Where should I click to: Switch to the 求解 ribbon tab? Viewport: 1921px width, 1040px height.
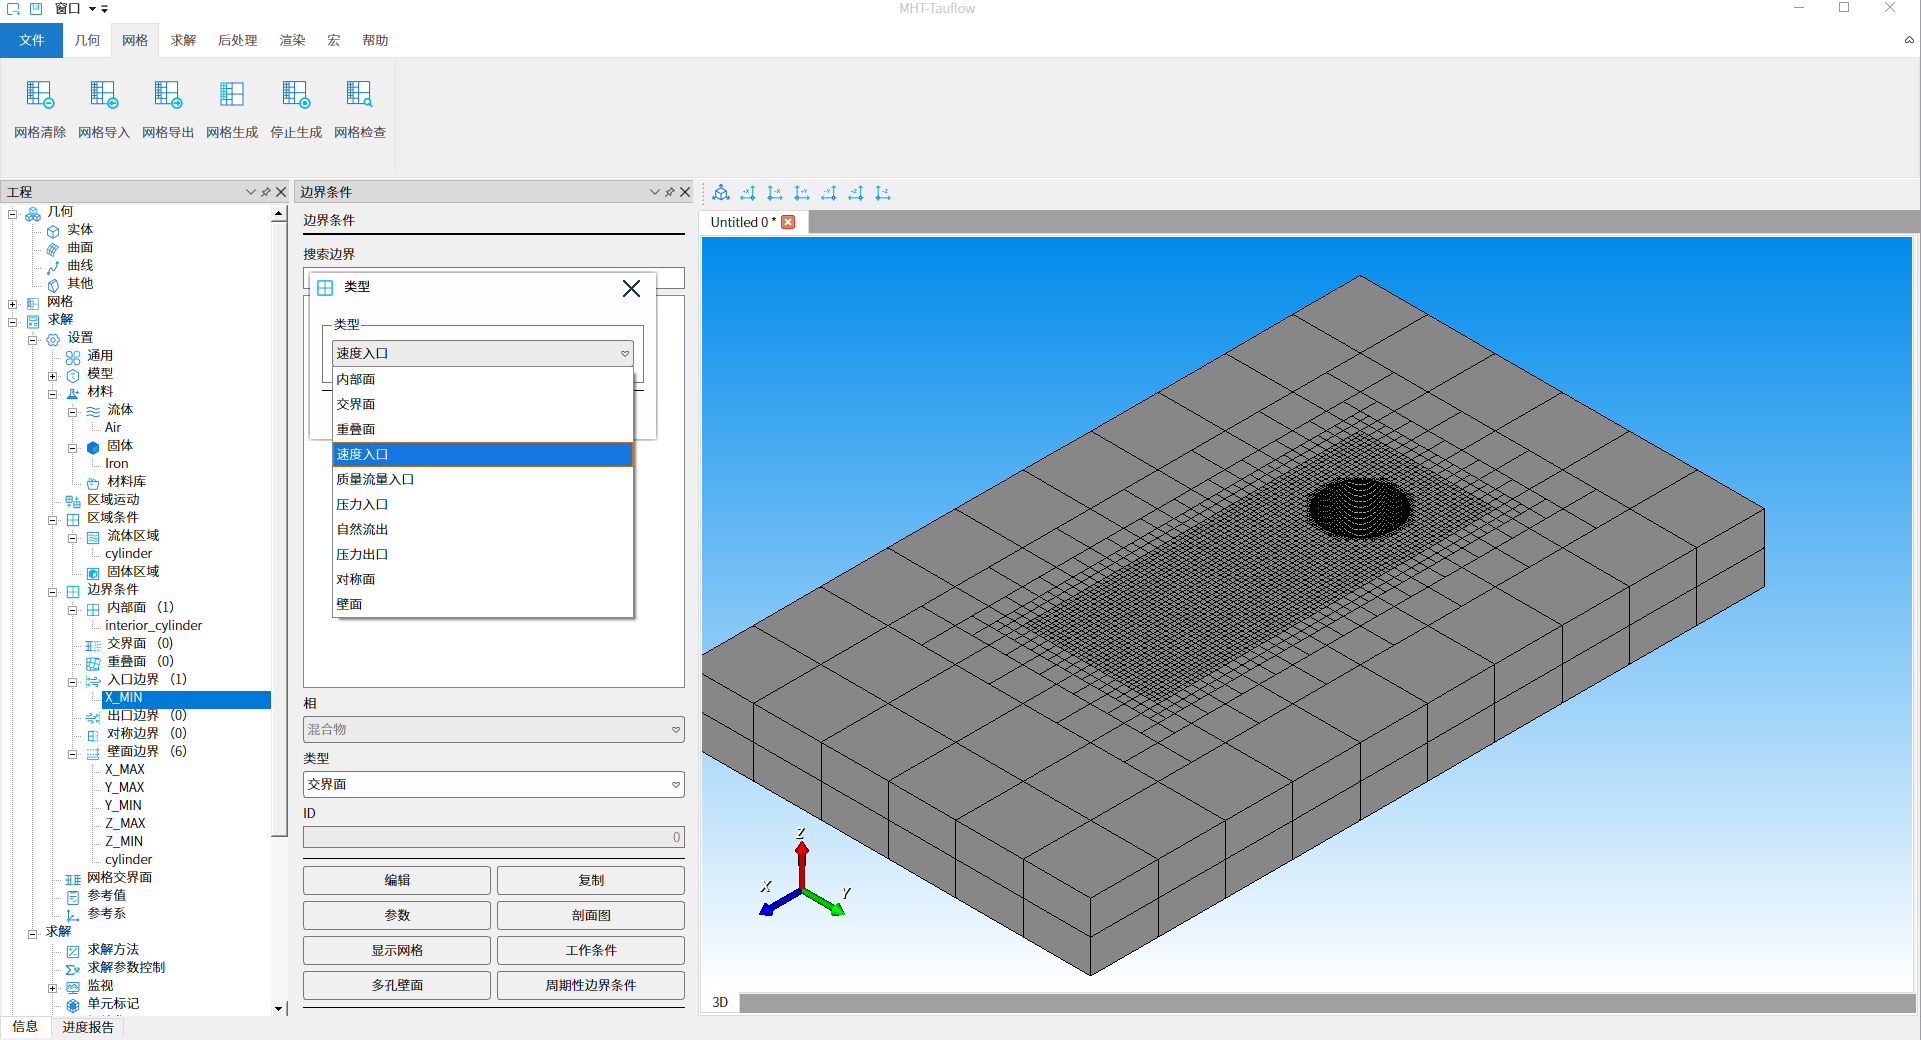[x=183, y=40]
